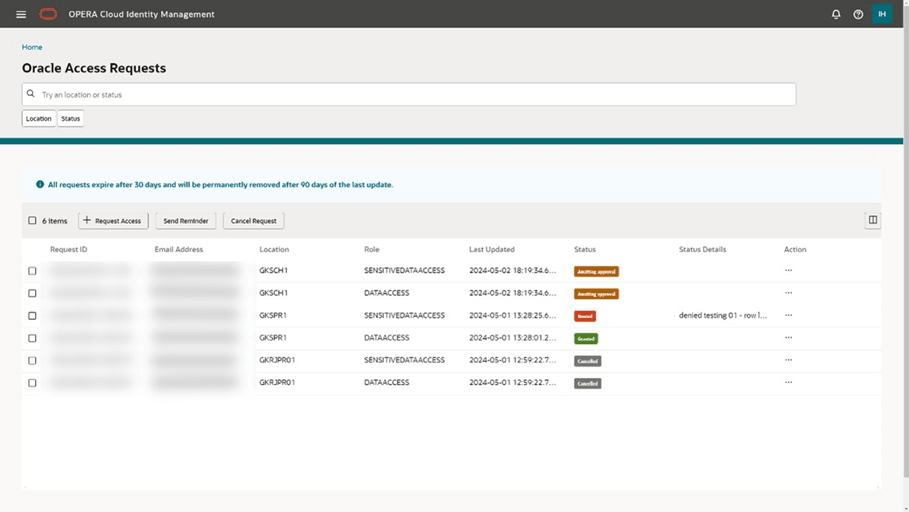Click the Request ID column header
The image size is (909, 512).
coord(68,249)
